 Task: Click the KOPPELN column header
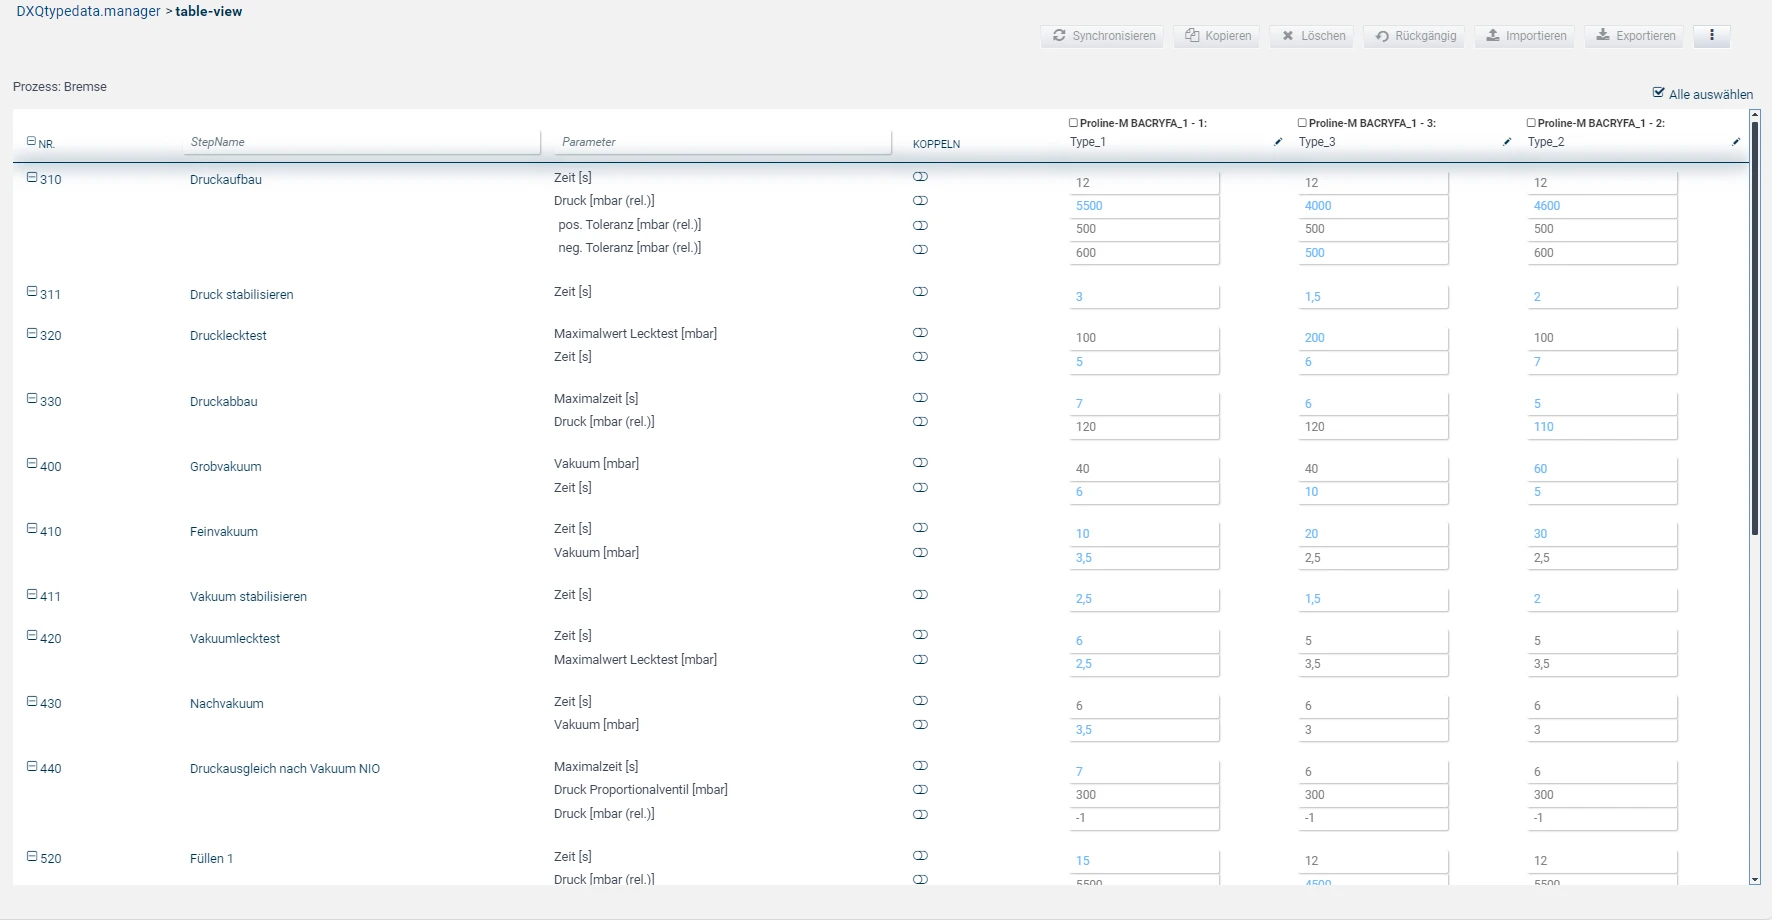coord(936,144)
